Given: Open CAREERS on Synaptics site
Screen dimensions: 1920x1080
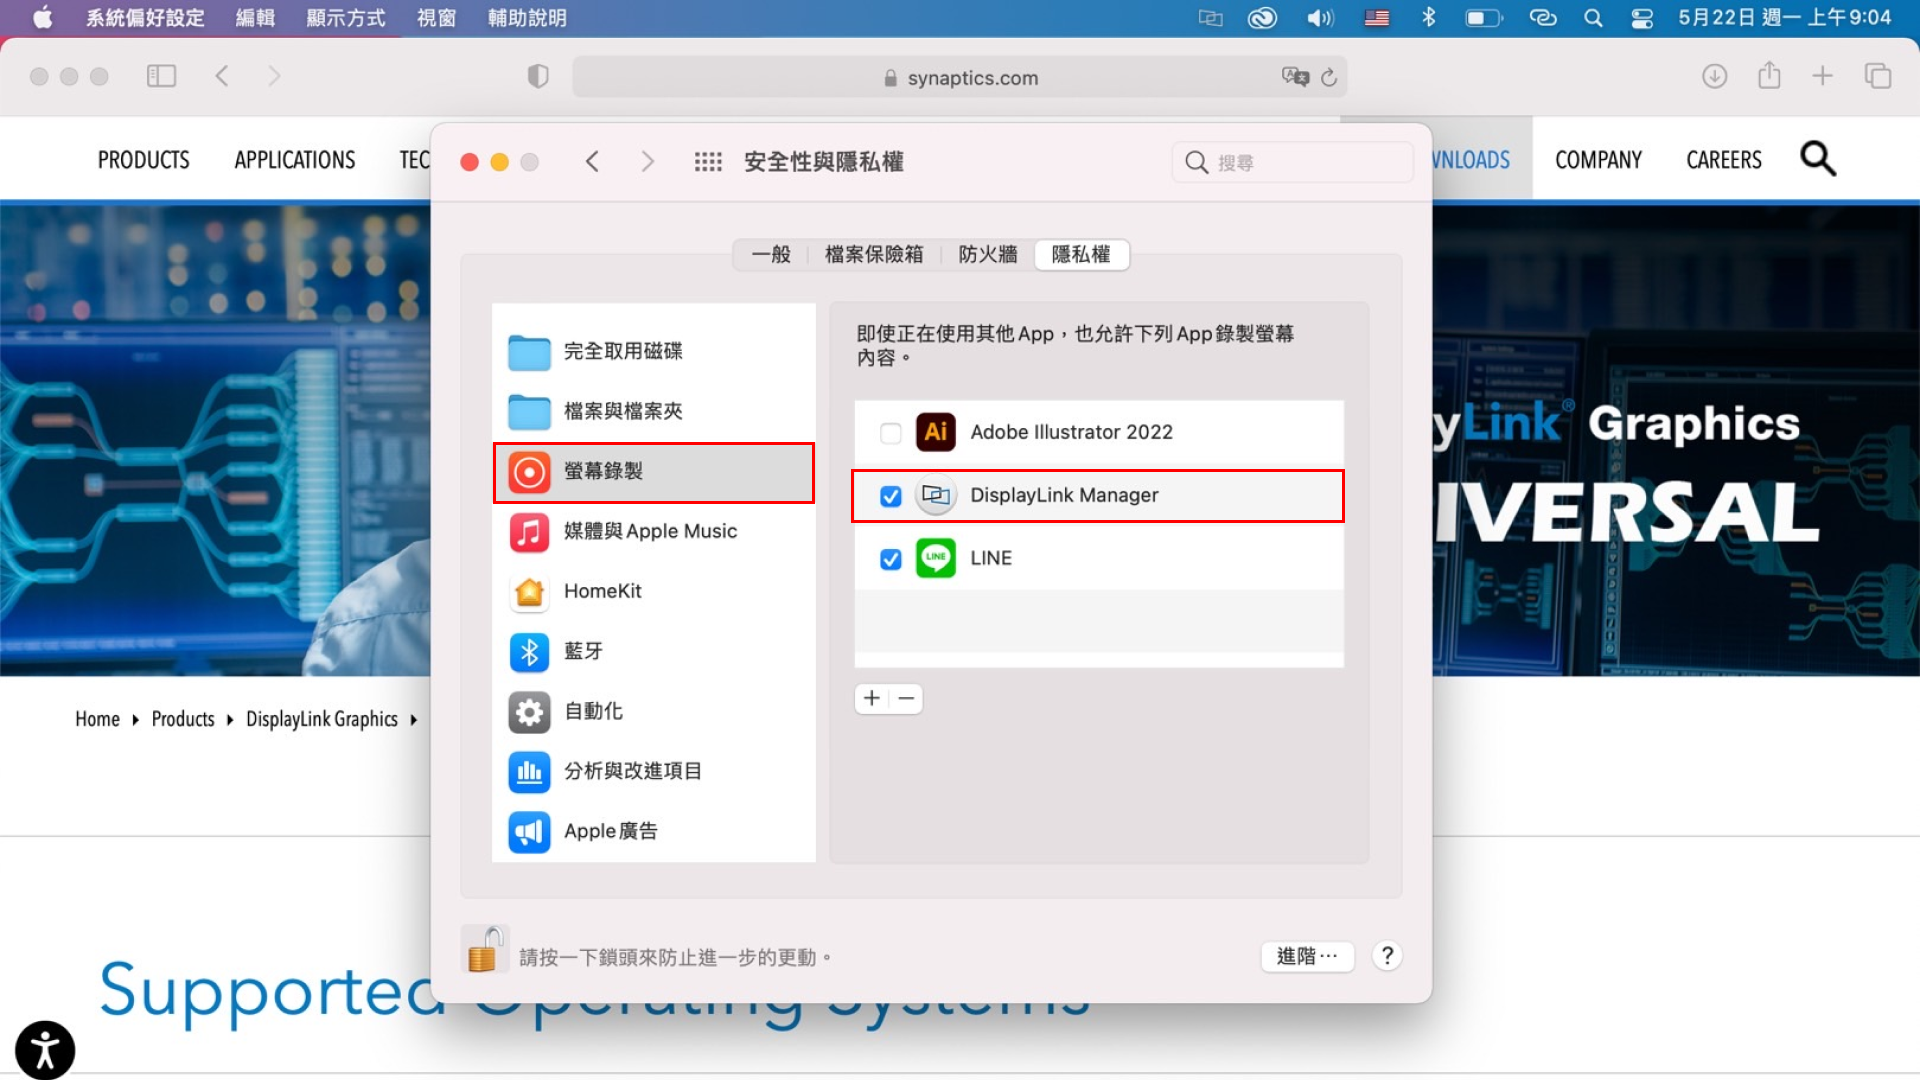Looking at the screenshot, I should click(1724, 160).
